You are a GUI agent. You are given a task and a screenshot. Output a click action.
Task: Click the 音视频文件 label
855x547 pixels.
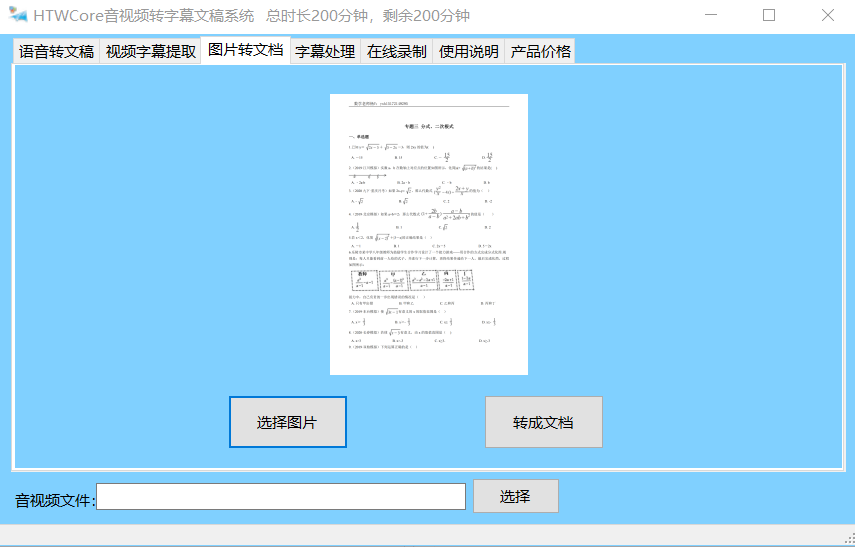tap(54, 500)
